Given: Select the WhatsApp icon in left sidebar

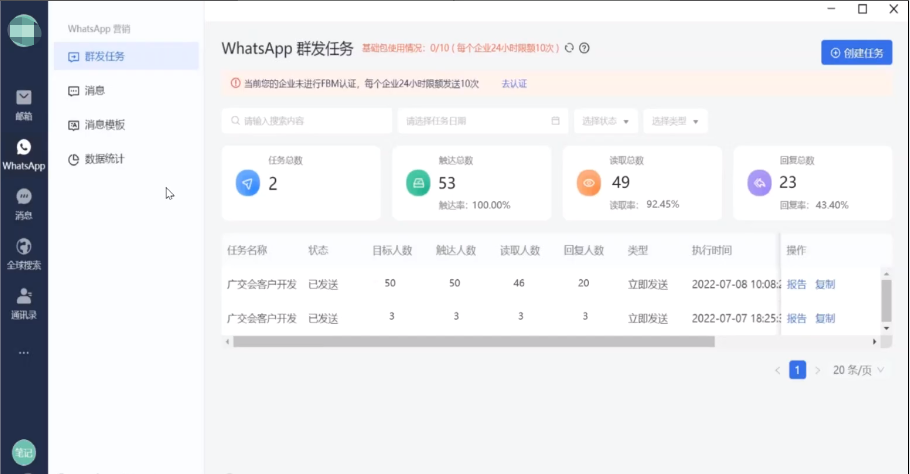Looking at the screenshot, I should (x=24, y=147).
